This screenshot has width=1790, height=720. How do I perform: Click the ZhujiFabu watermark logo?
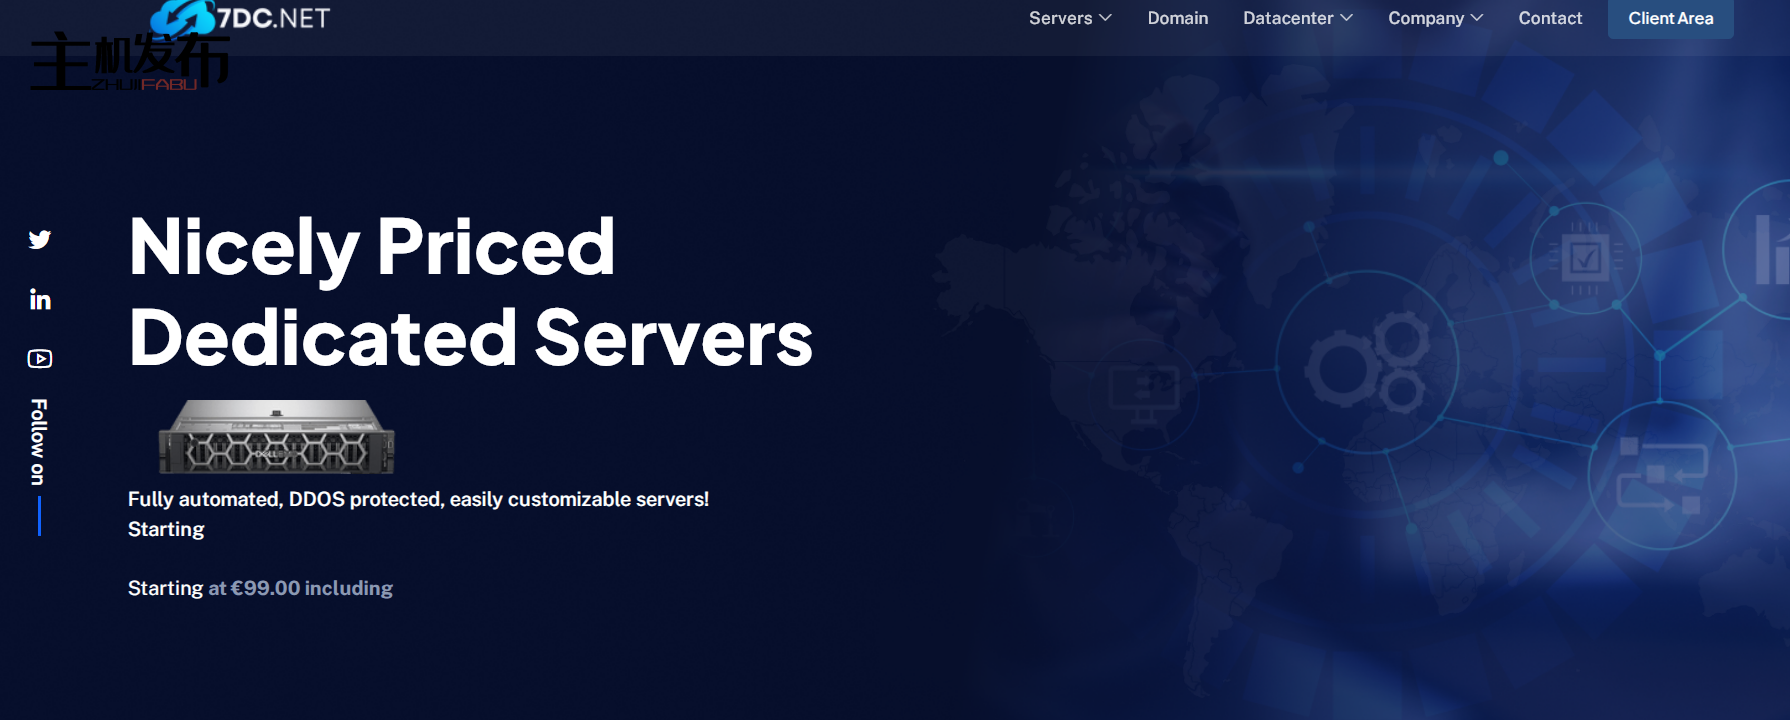coord(130,64)
